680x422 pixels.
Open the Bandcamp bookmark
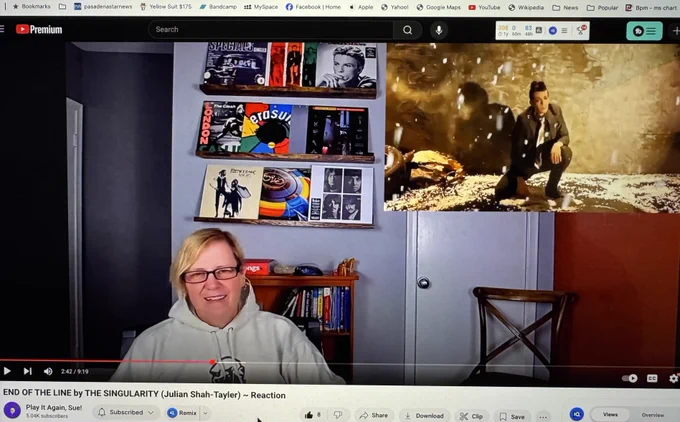point(218,7)
